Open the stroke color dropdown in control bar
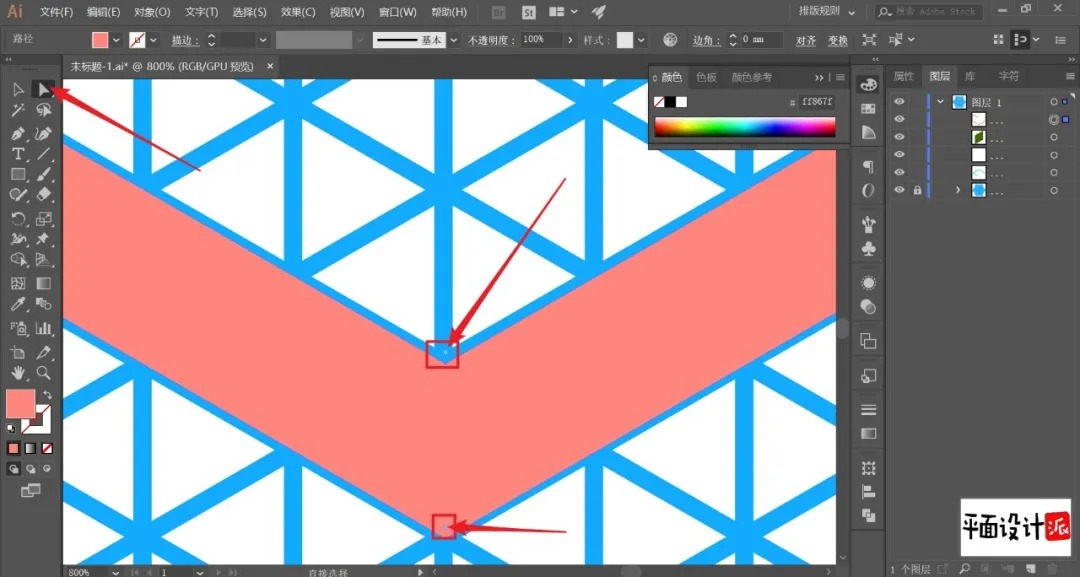The width and height of the screenshot is (1080, 577). pos(153,40)
